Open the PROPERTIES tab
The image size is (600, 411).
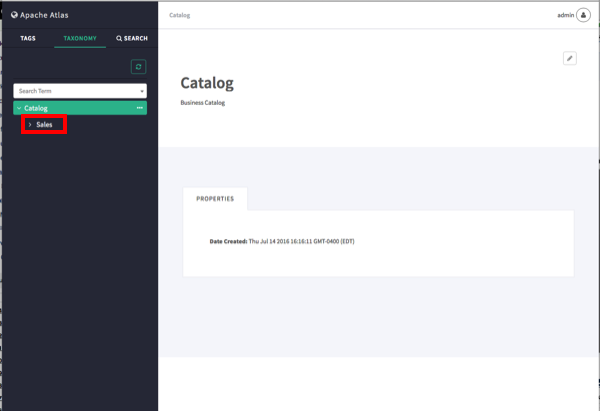(x=215, y=199)
